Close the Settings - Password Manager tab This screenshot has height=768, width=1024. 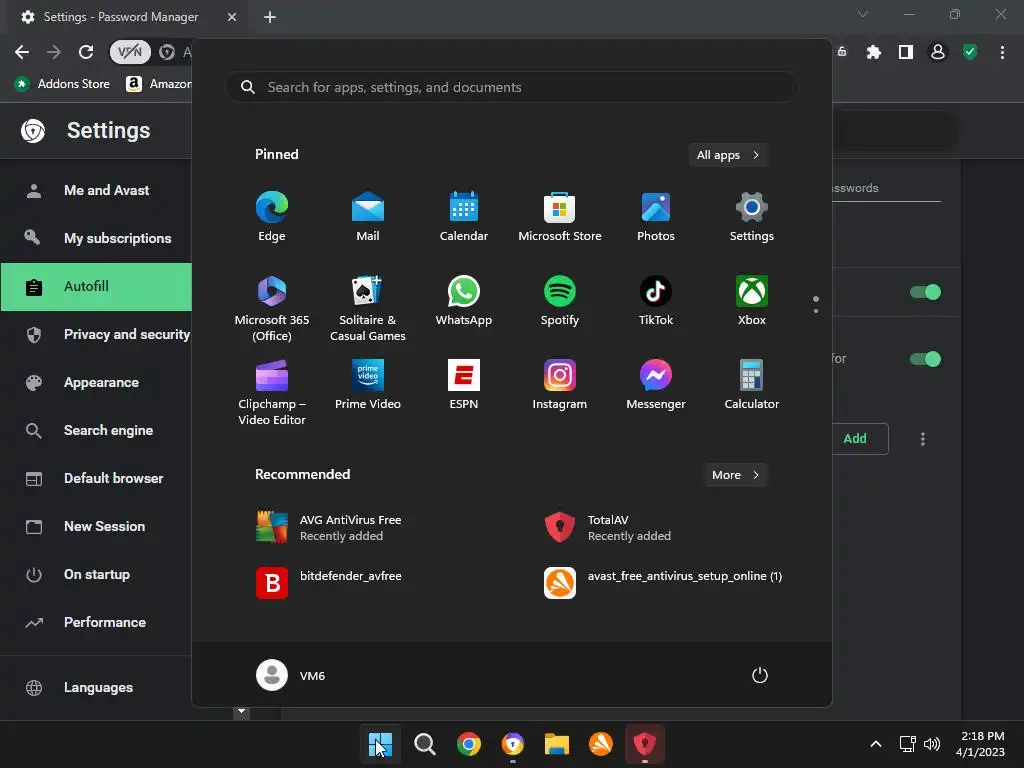click(232, 17)
